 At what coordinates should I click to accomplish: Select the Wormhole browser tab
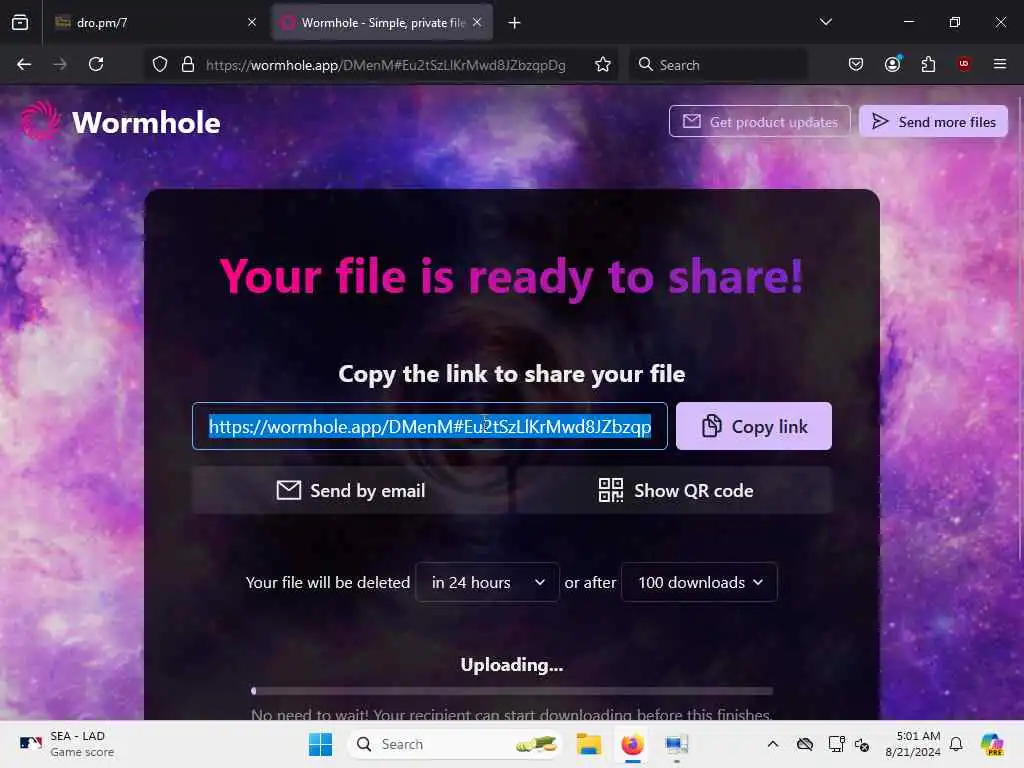point(382,23)
